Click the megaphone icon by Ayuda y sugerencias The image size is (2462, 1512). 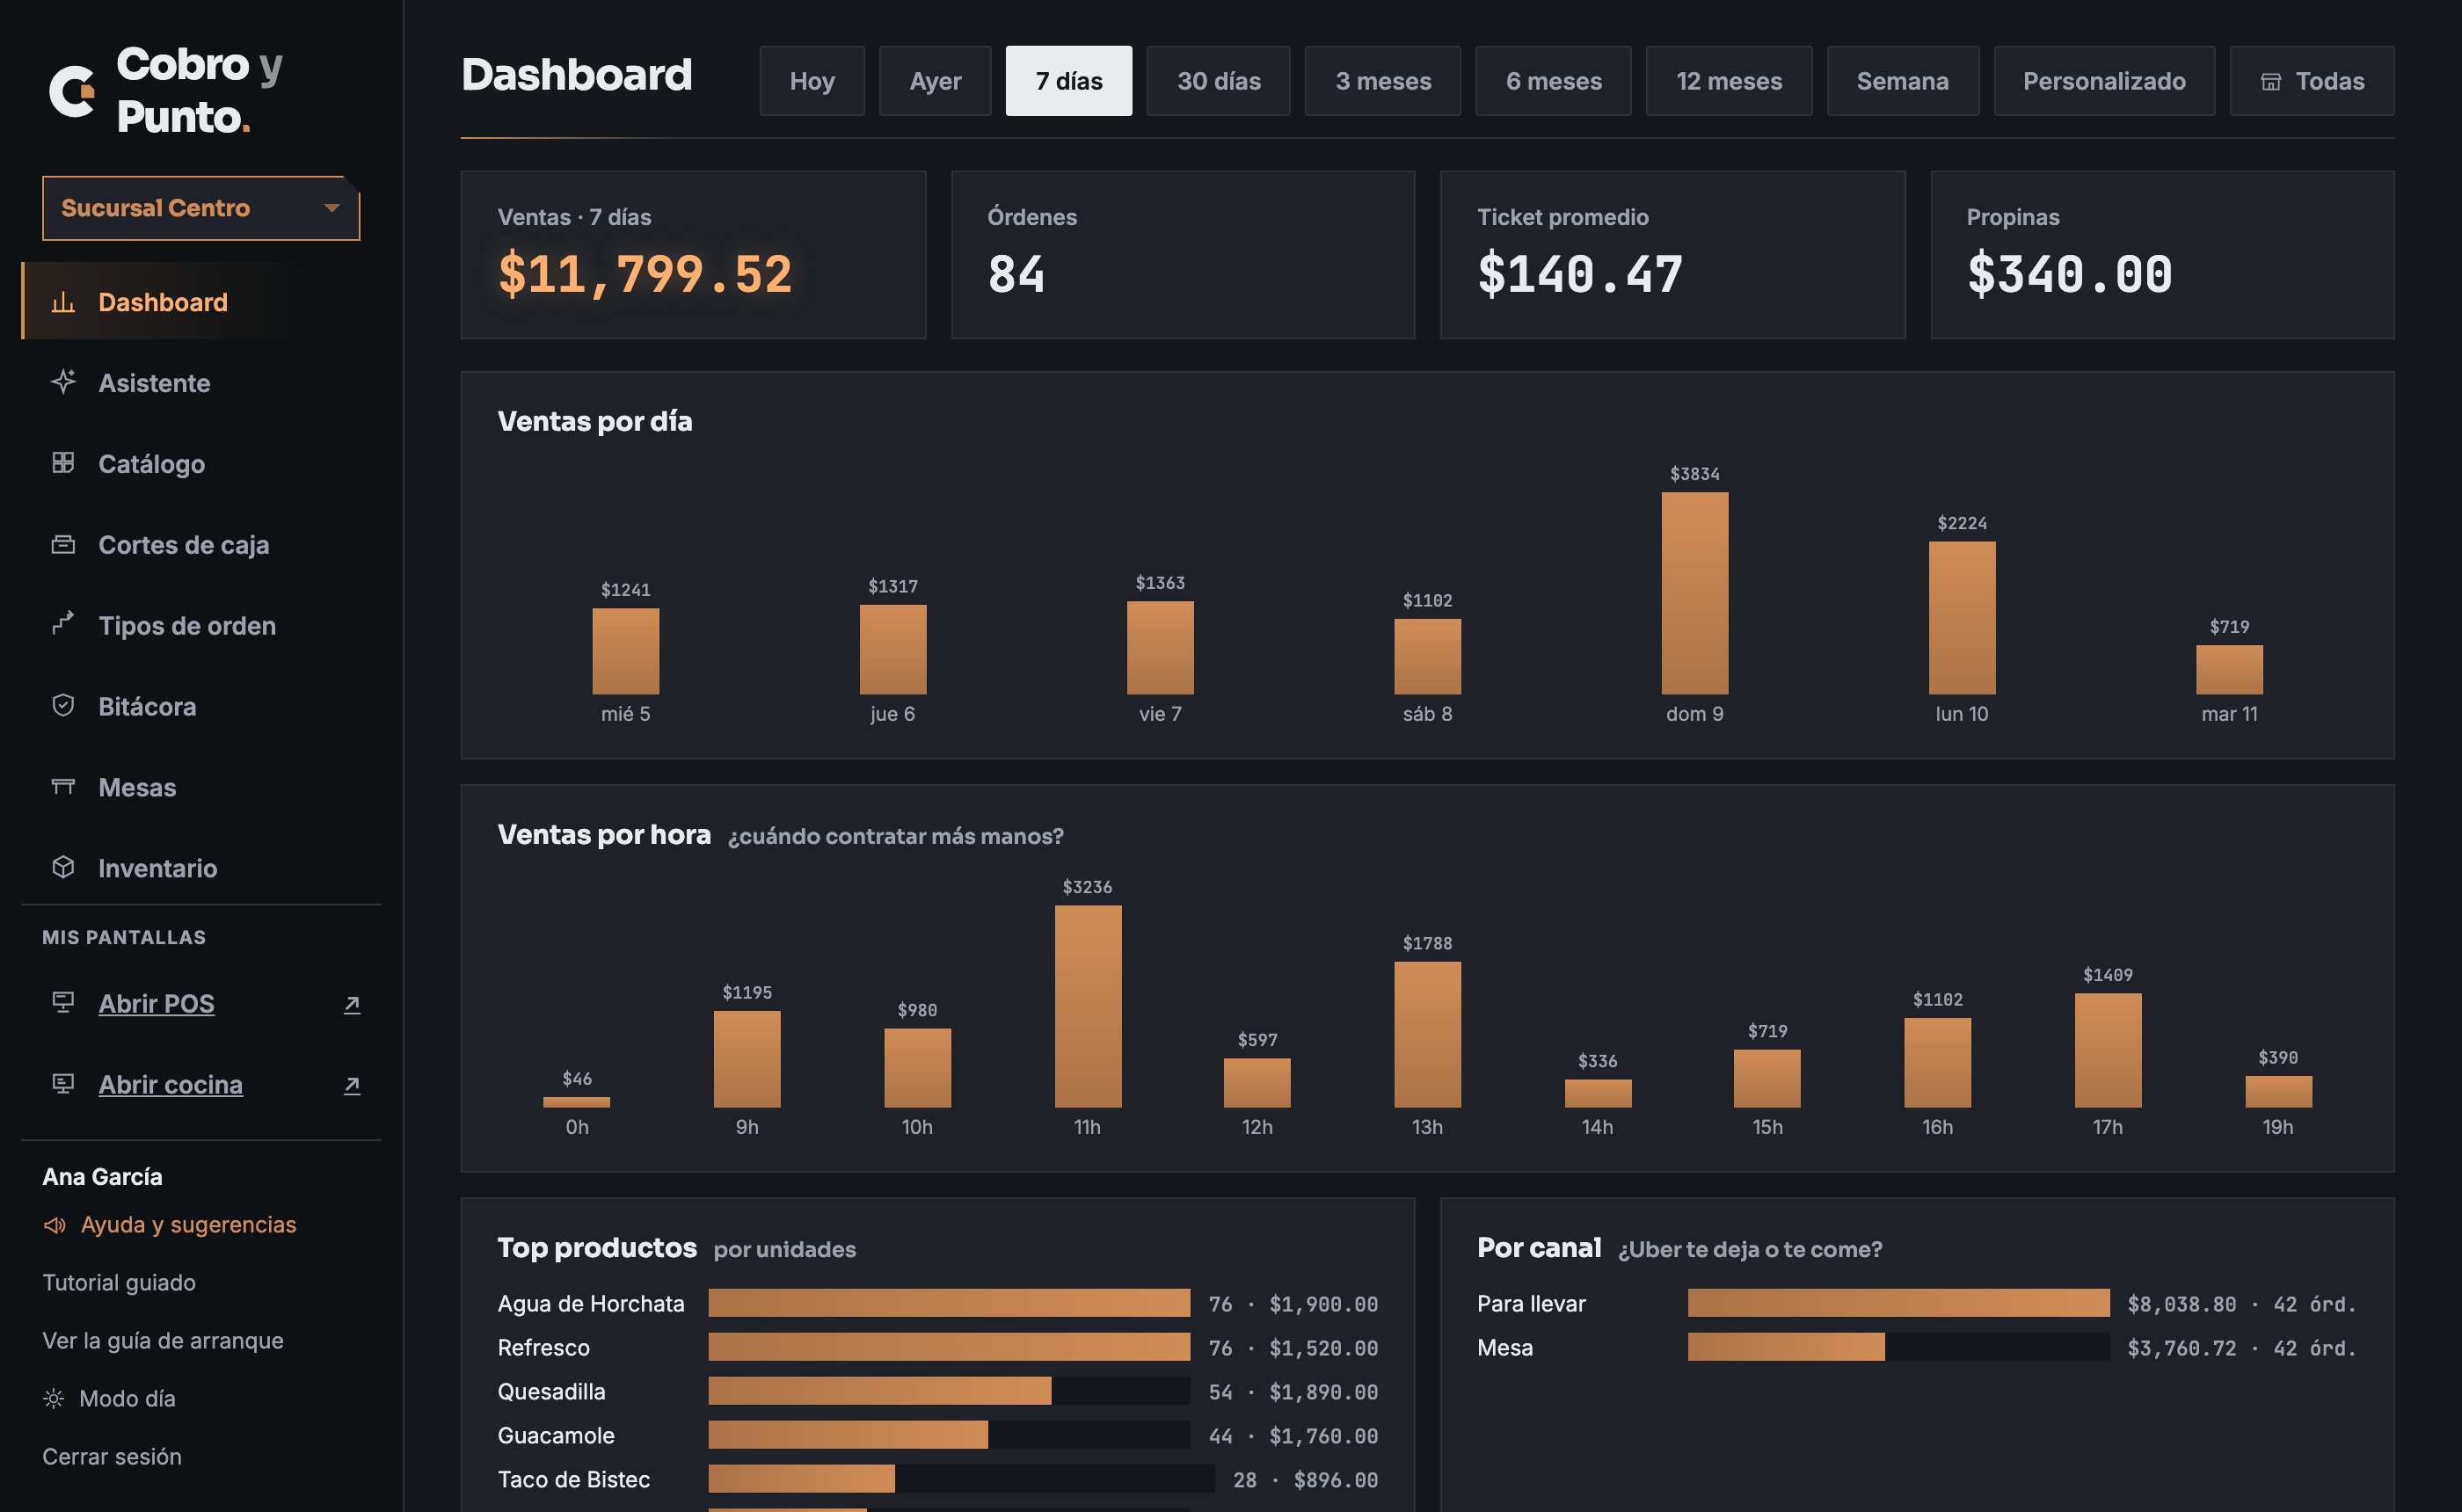tap(54, 1225)
